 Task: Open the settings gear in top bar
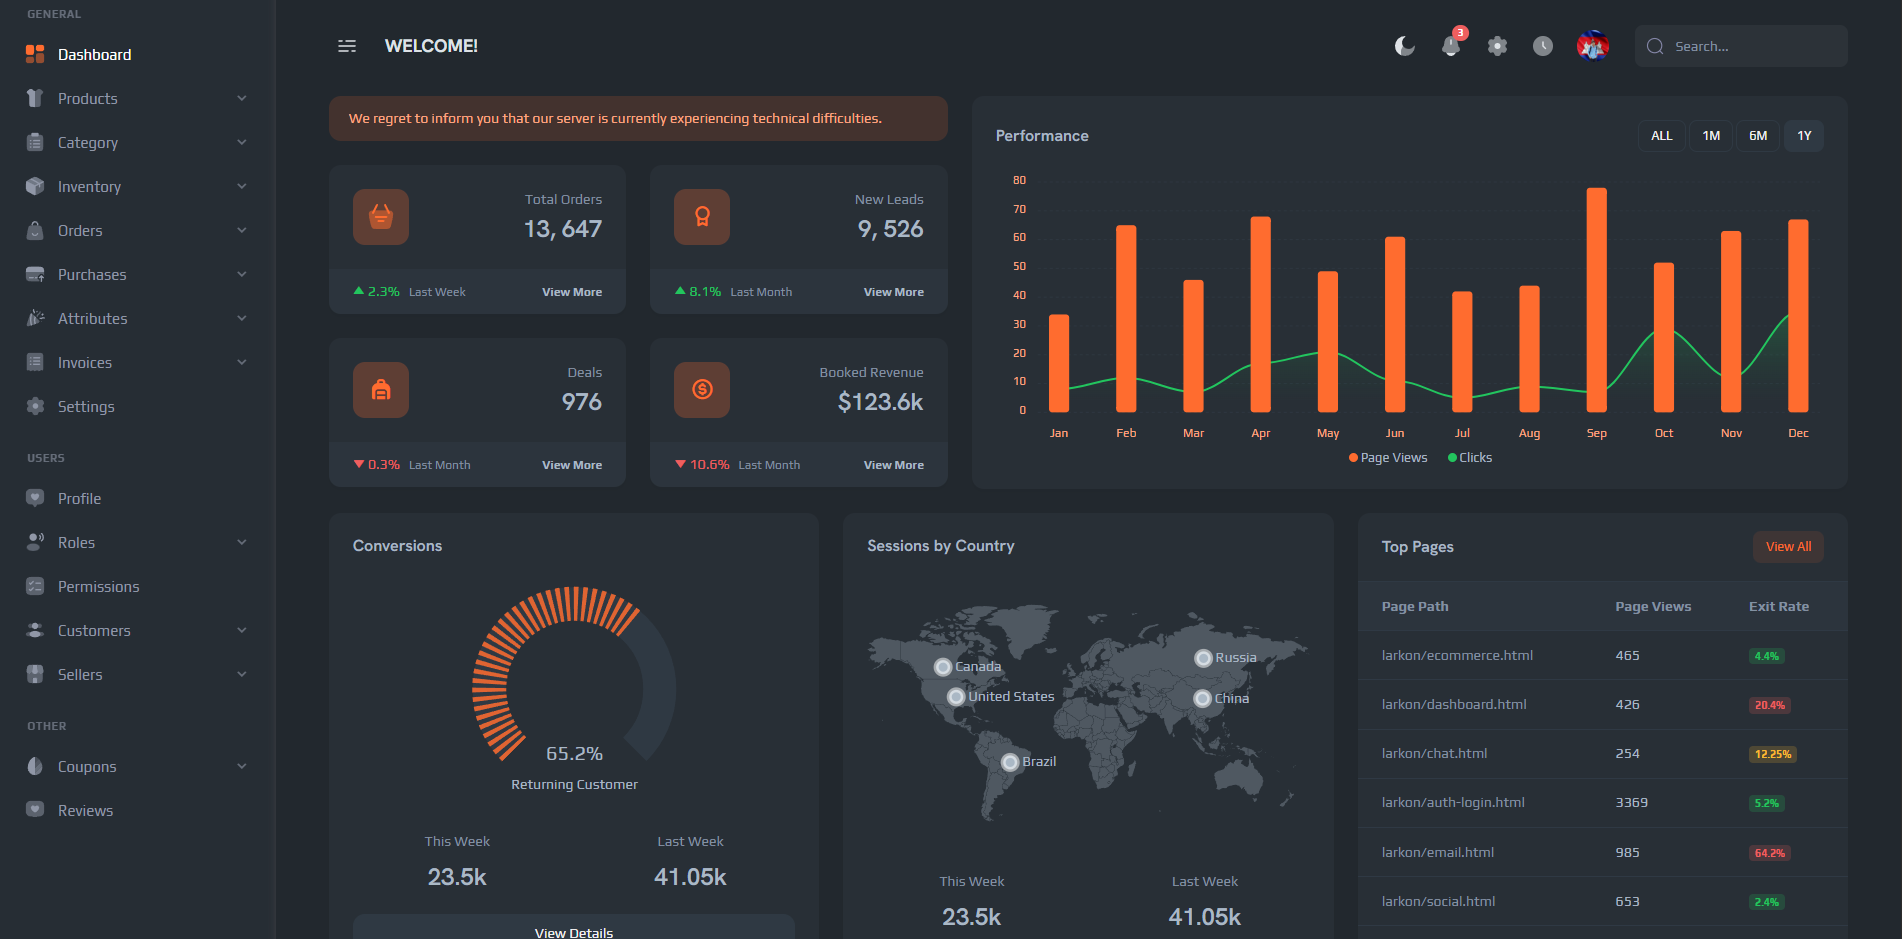[1497, 46]
